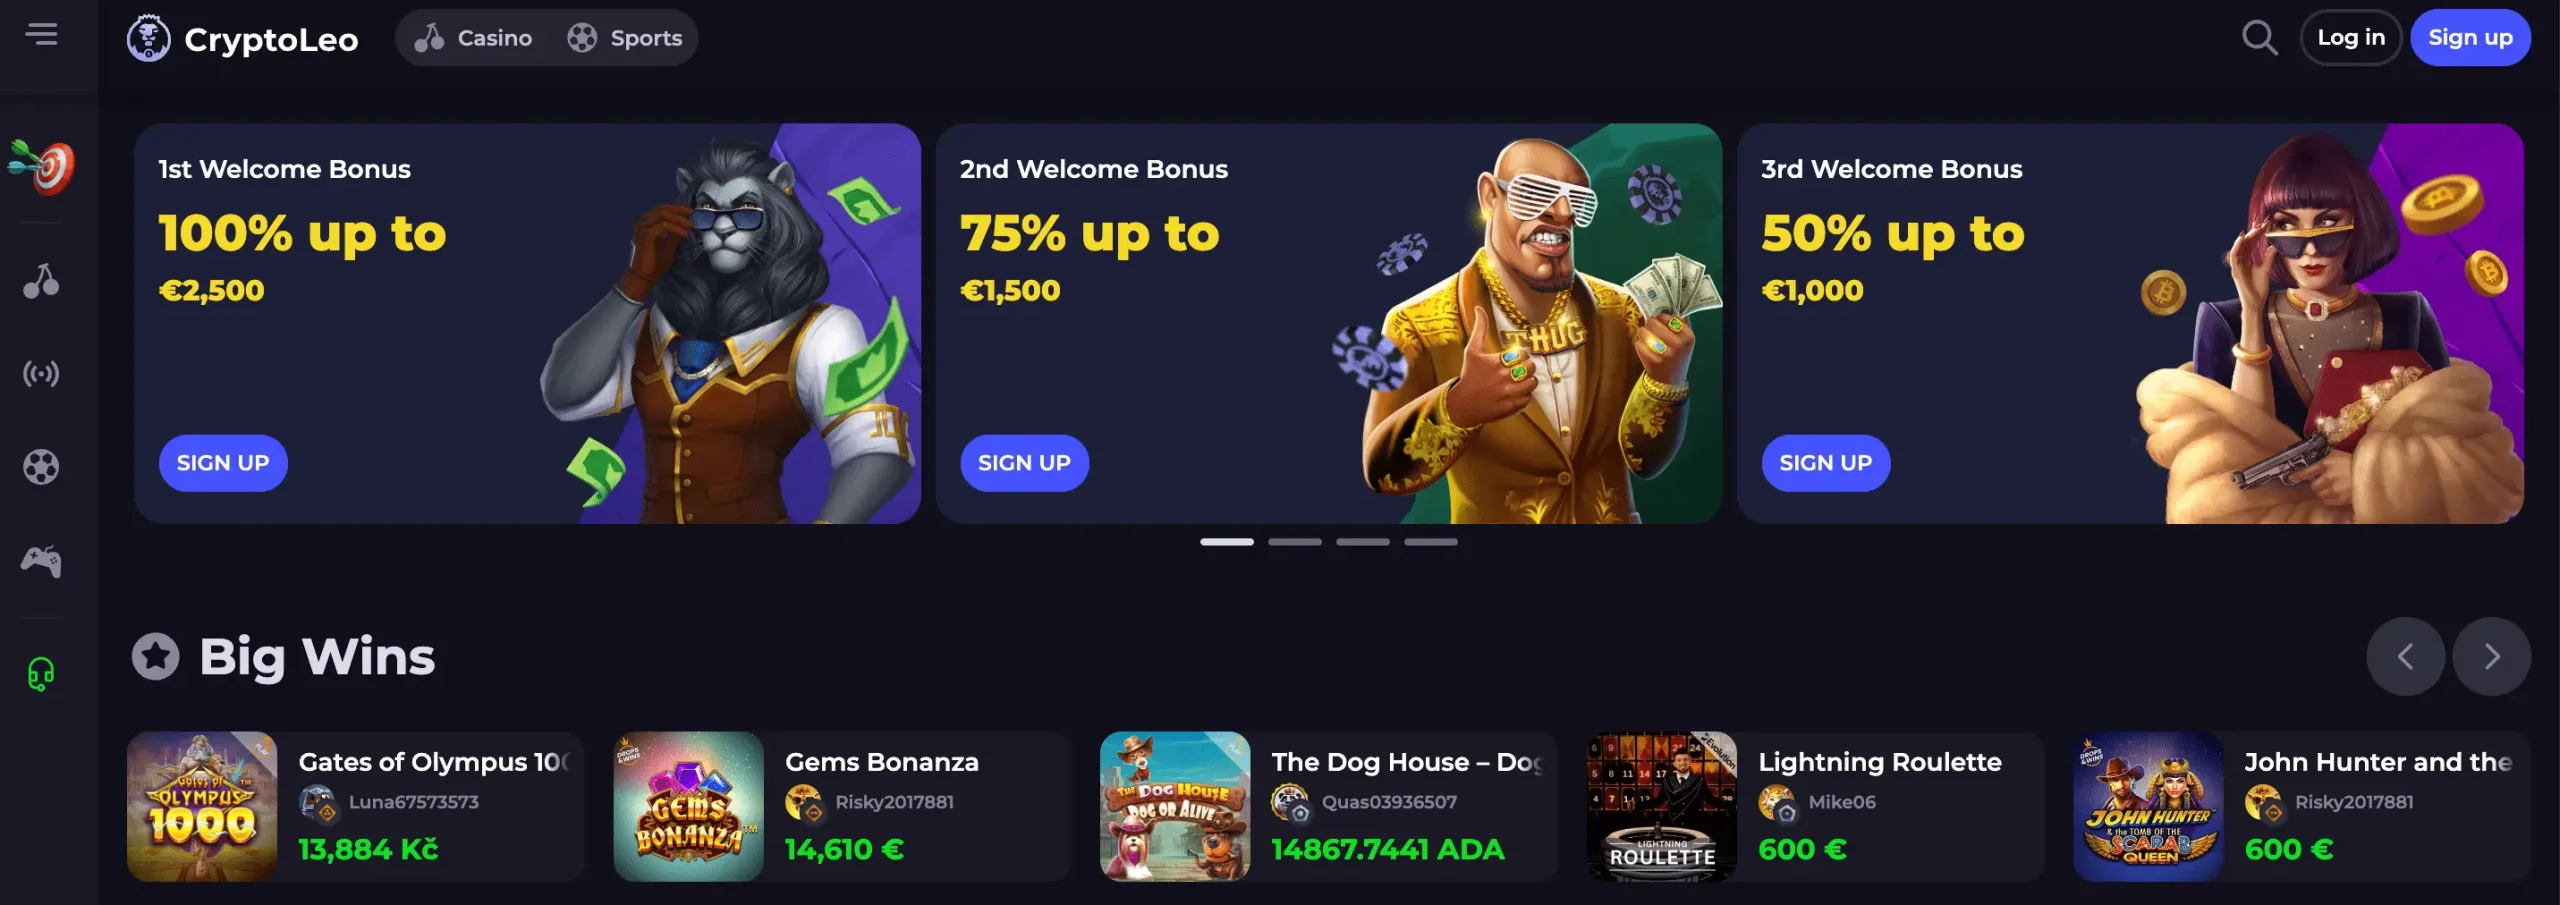Select the soccer ball sports sidebar icon
2560x905 pixels.
(41, 467)
